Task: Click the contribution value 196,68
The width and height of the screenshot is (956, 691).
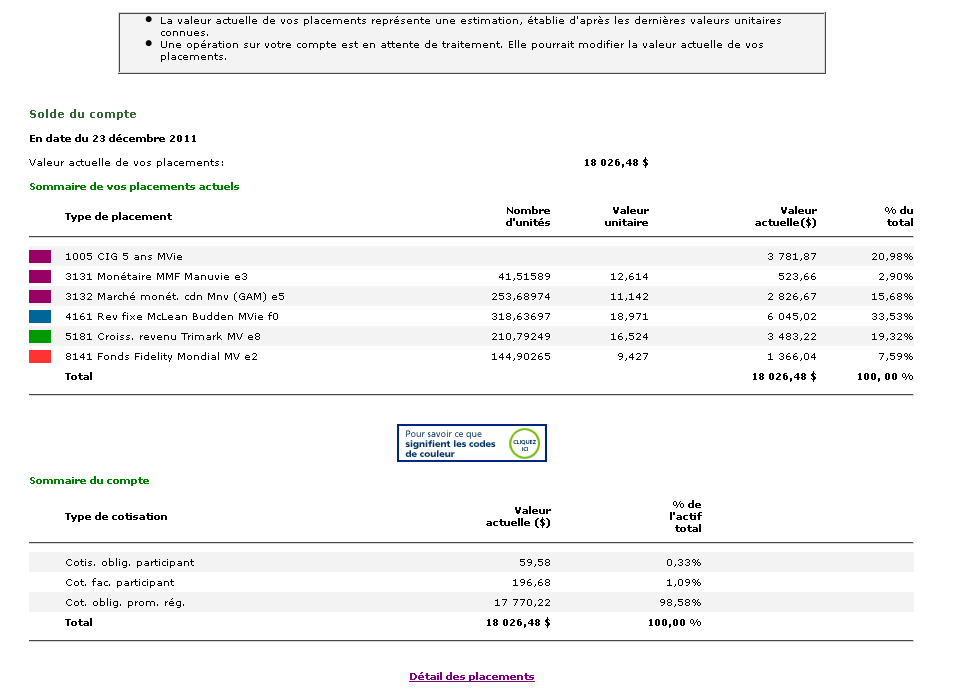Action: click(x=531, y=583)
